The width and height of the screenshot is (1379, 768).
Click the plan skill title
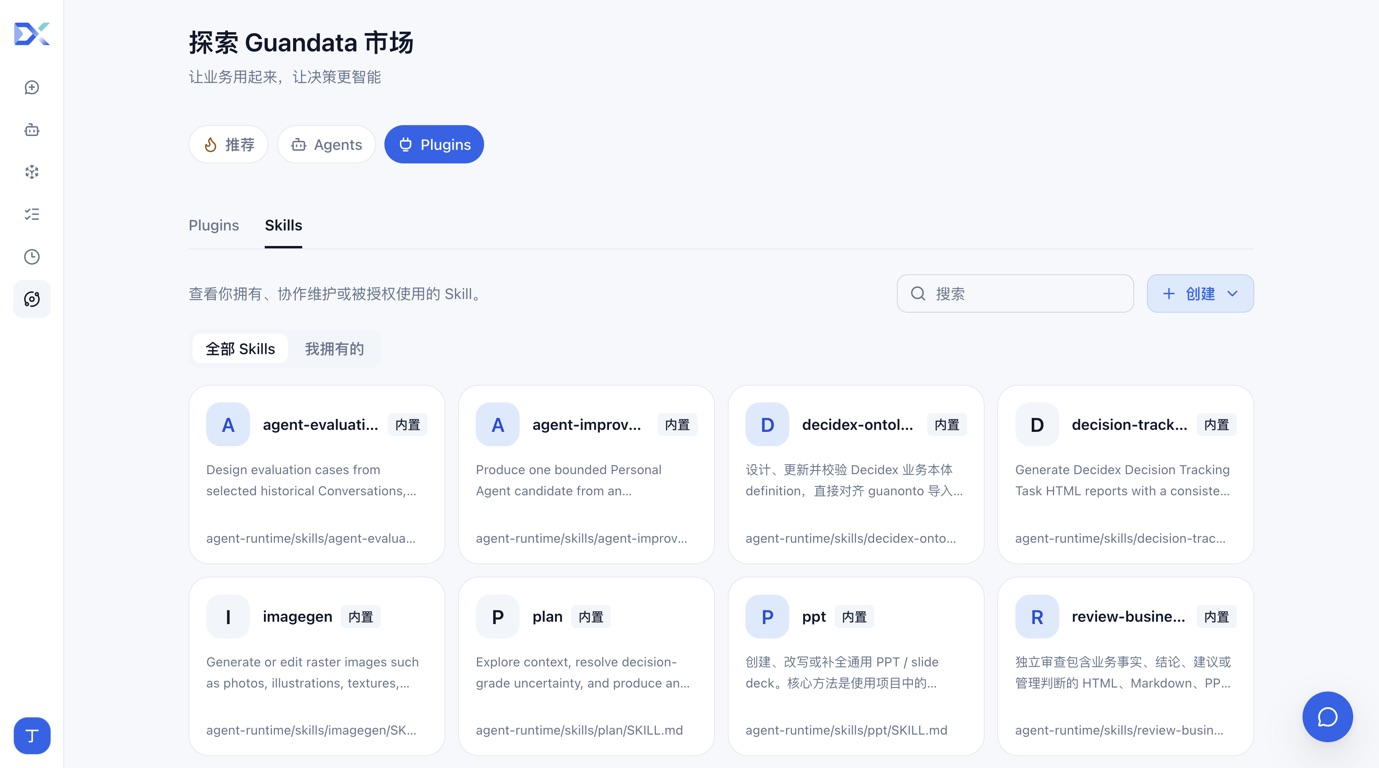(x=547, y=617)
